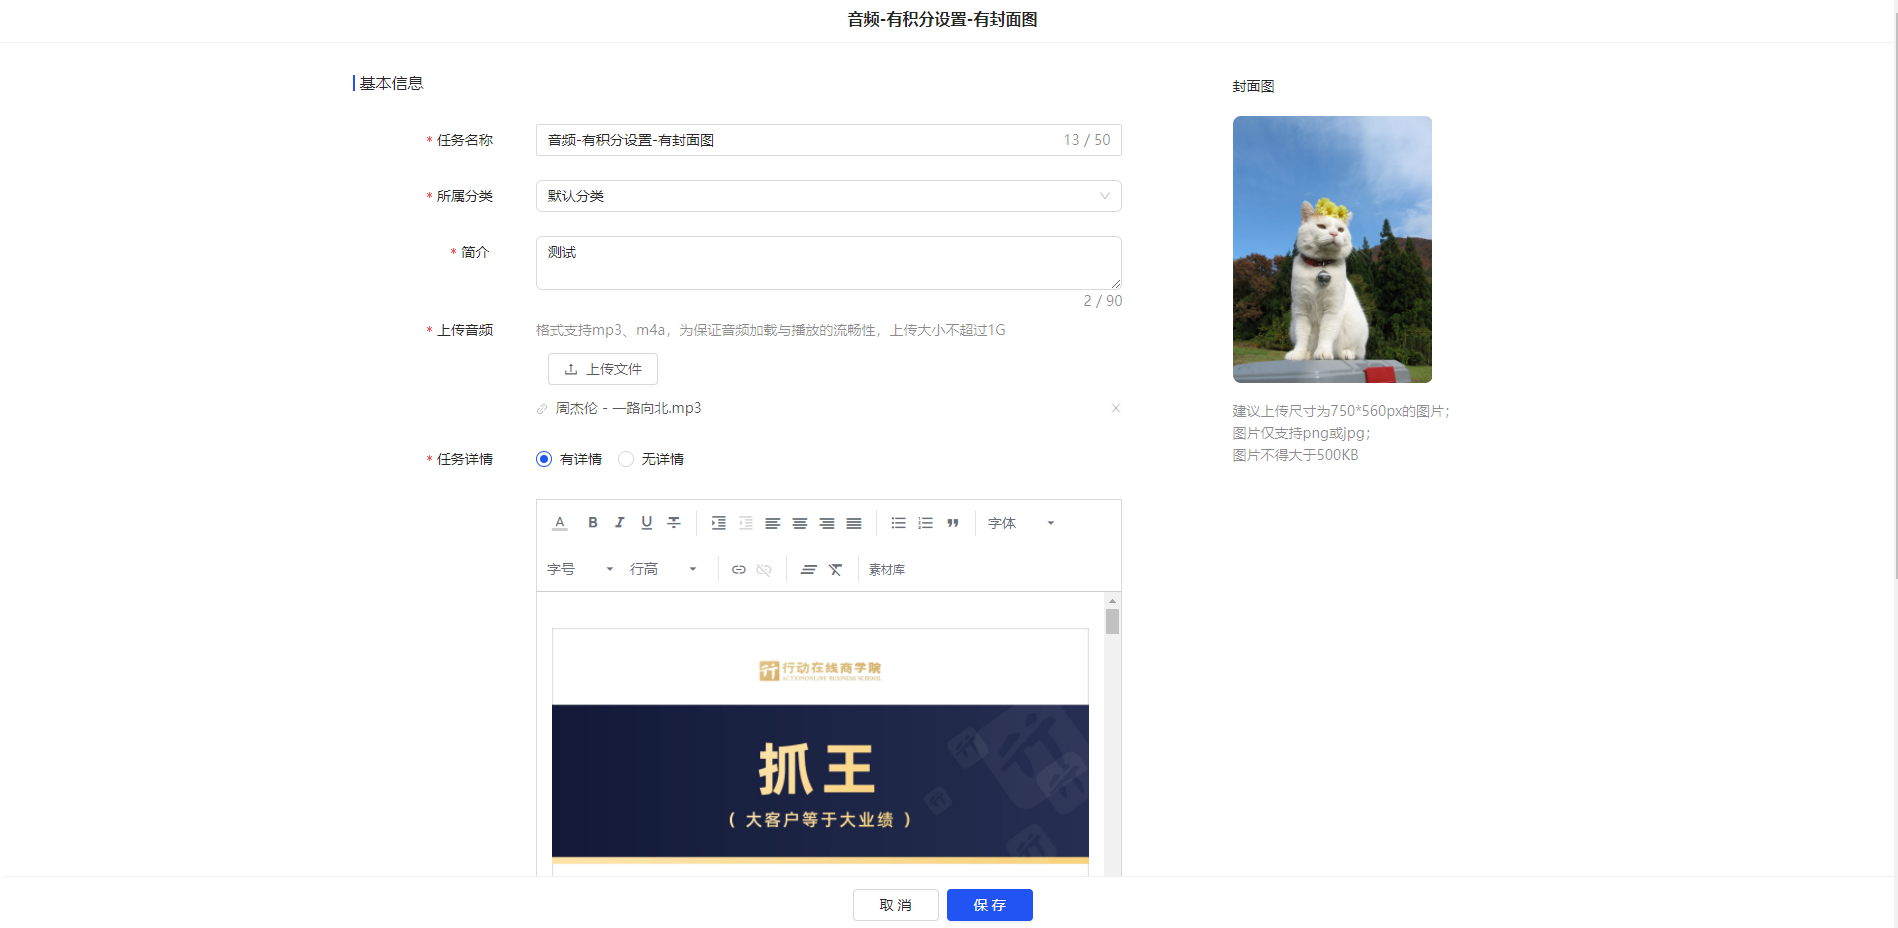Open 素材库 material library
This screenshot has height=928, width=1898.
coord(887,570)
